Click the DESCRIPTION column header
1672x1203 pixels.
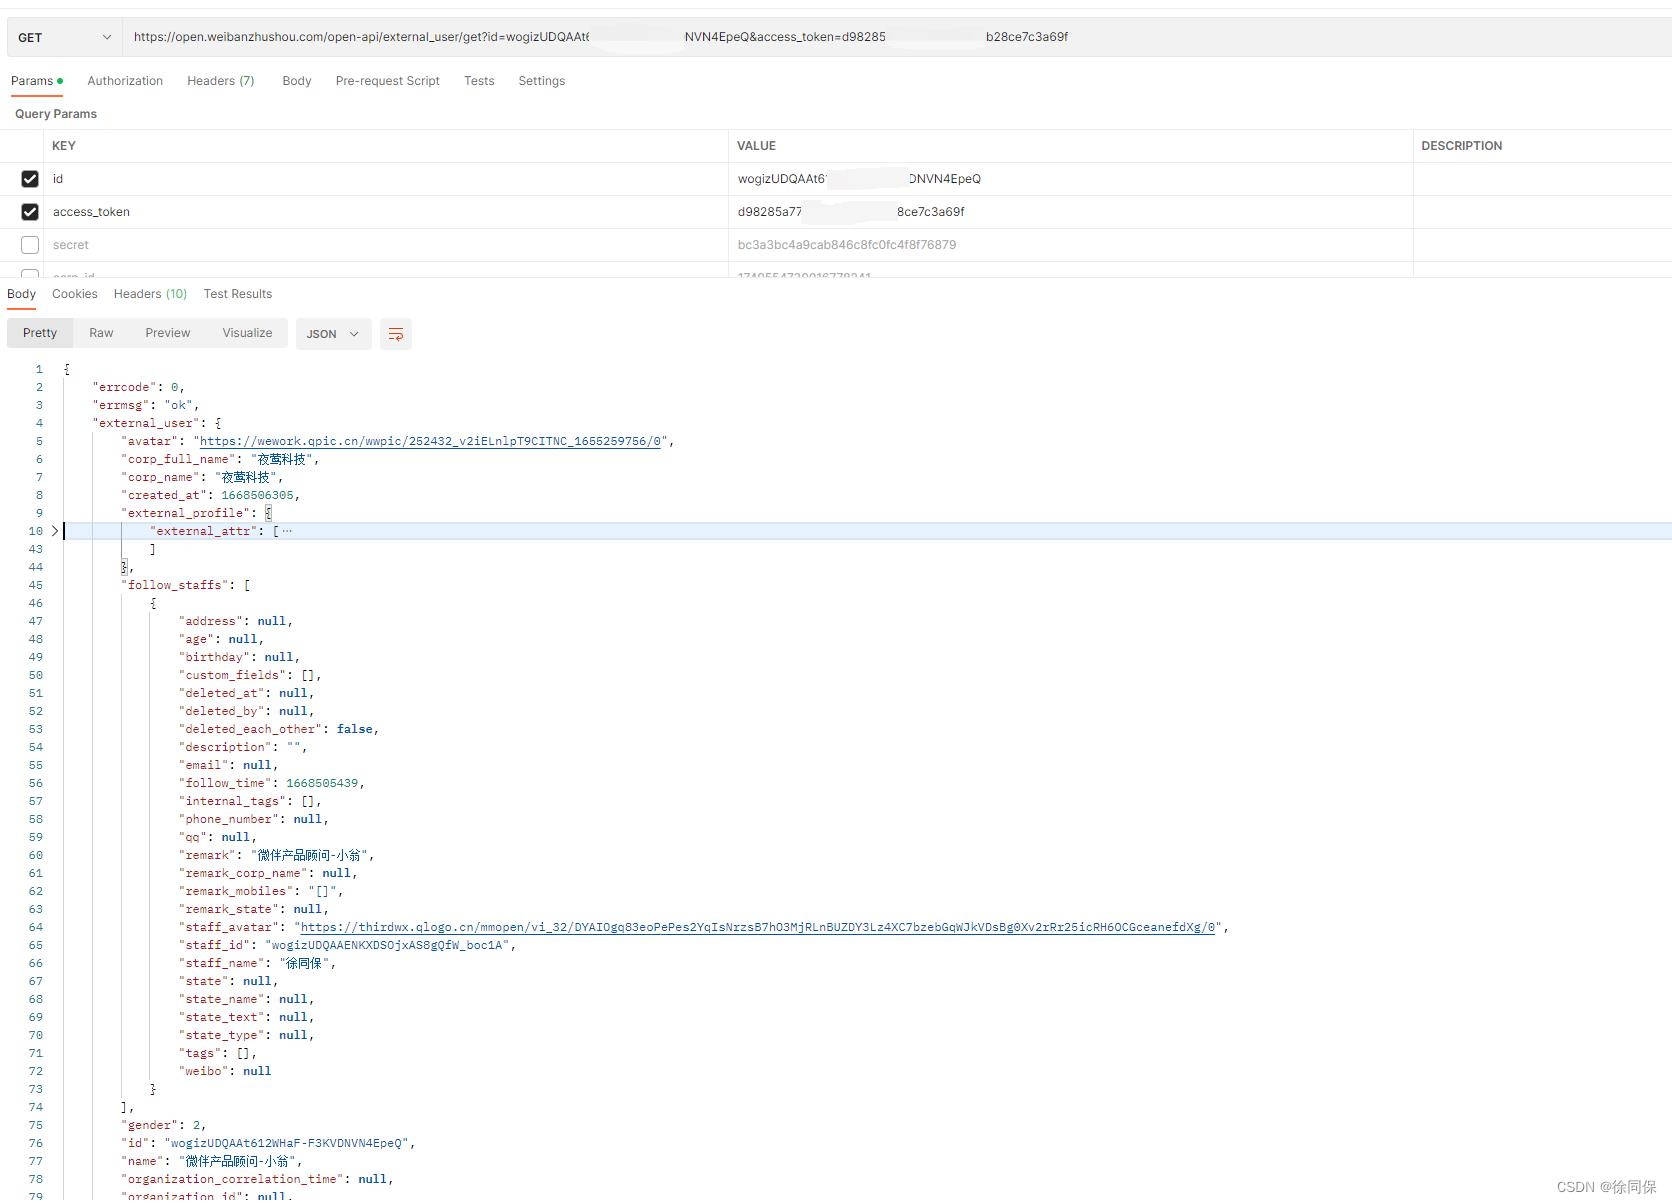[1462, 146]
